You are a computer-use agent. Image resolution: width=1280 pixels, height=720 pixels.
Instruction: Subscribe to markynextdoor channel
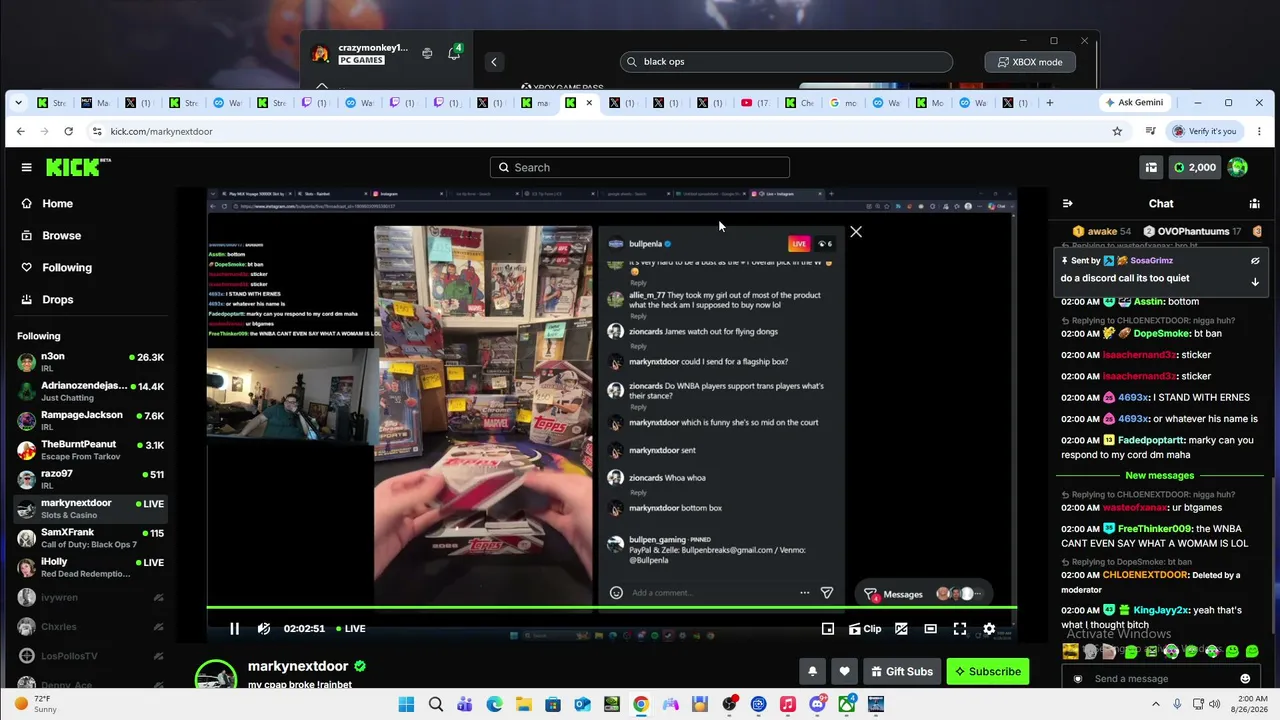988,671
